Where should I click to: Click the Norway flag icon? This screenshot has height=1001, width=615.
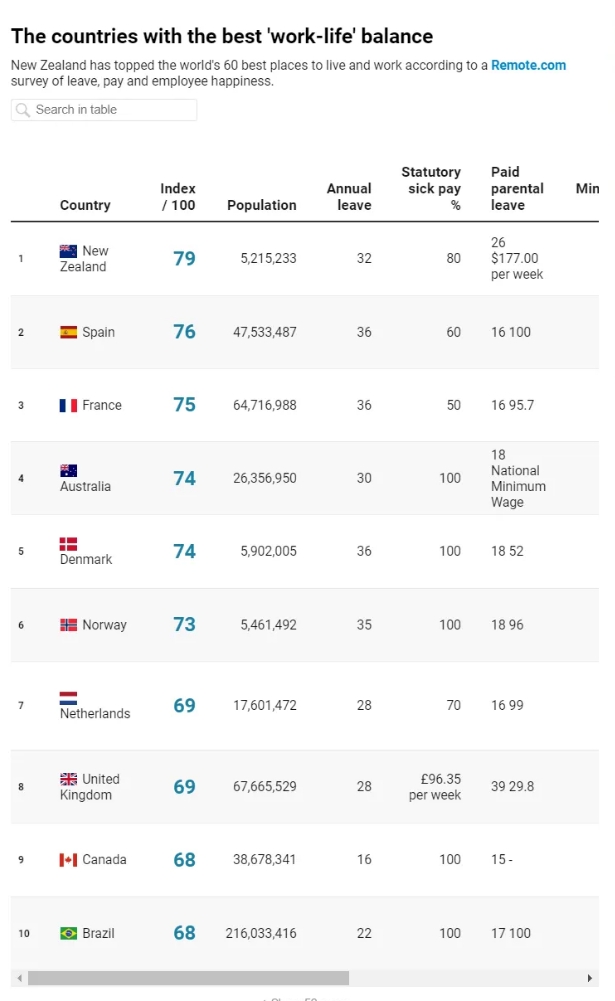point(68,625)
